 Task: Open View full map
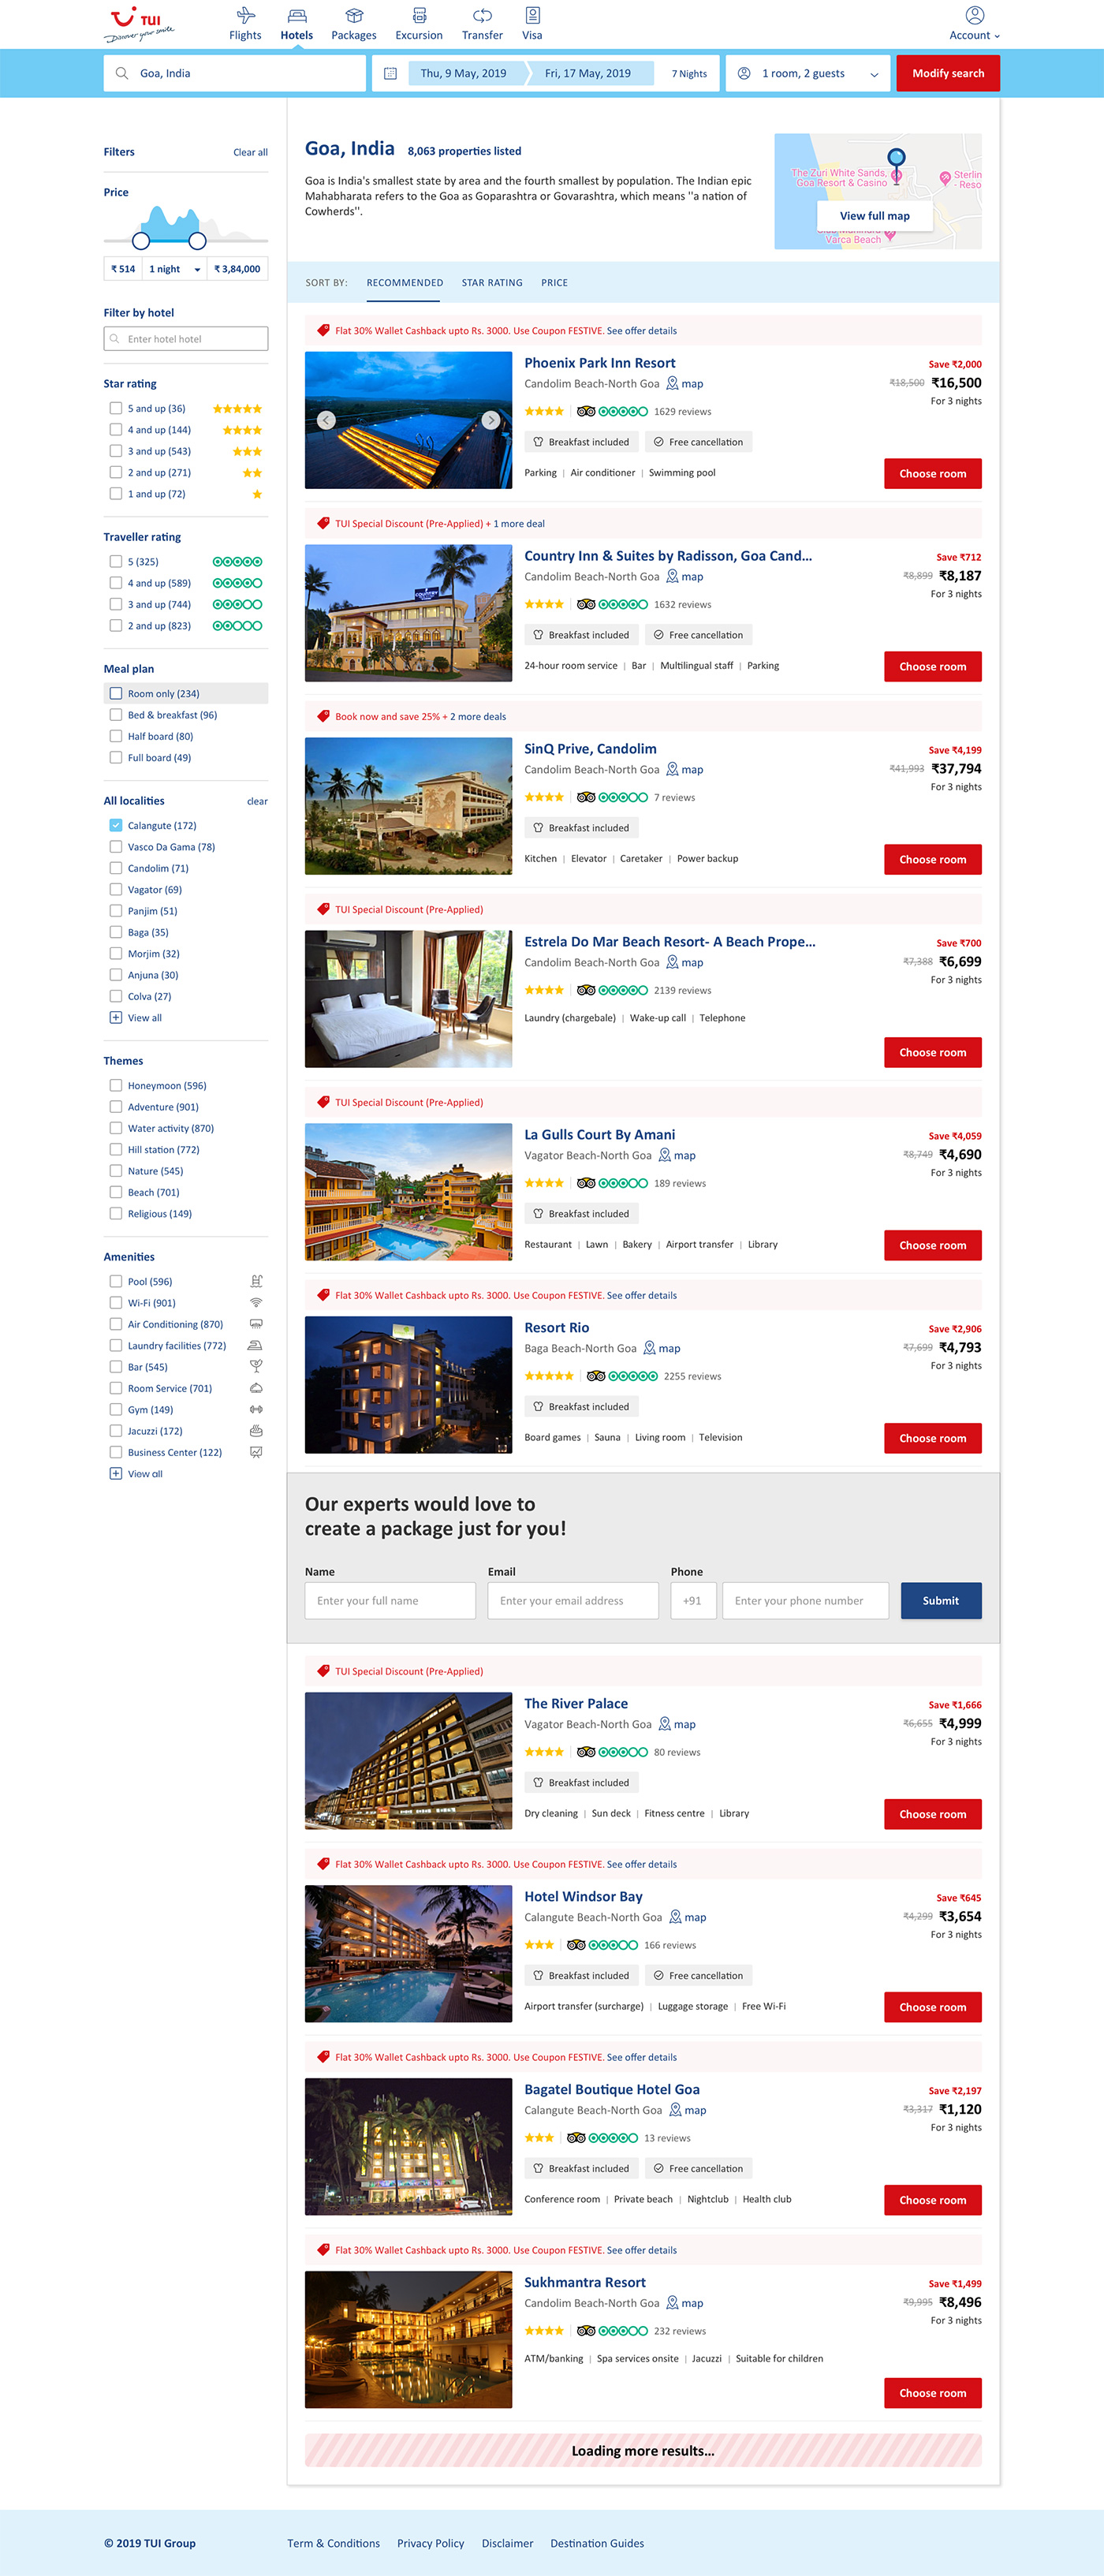(x=874, y=216)
